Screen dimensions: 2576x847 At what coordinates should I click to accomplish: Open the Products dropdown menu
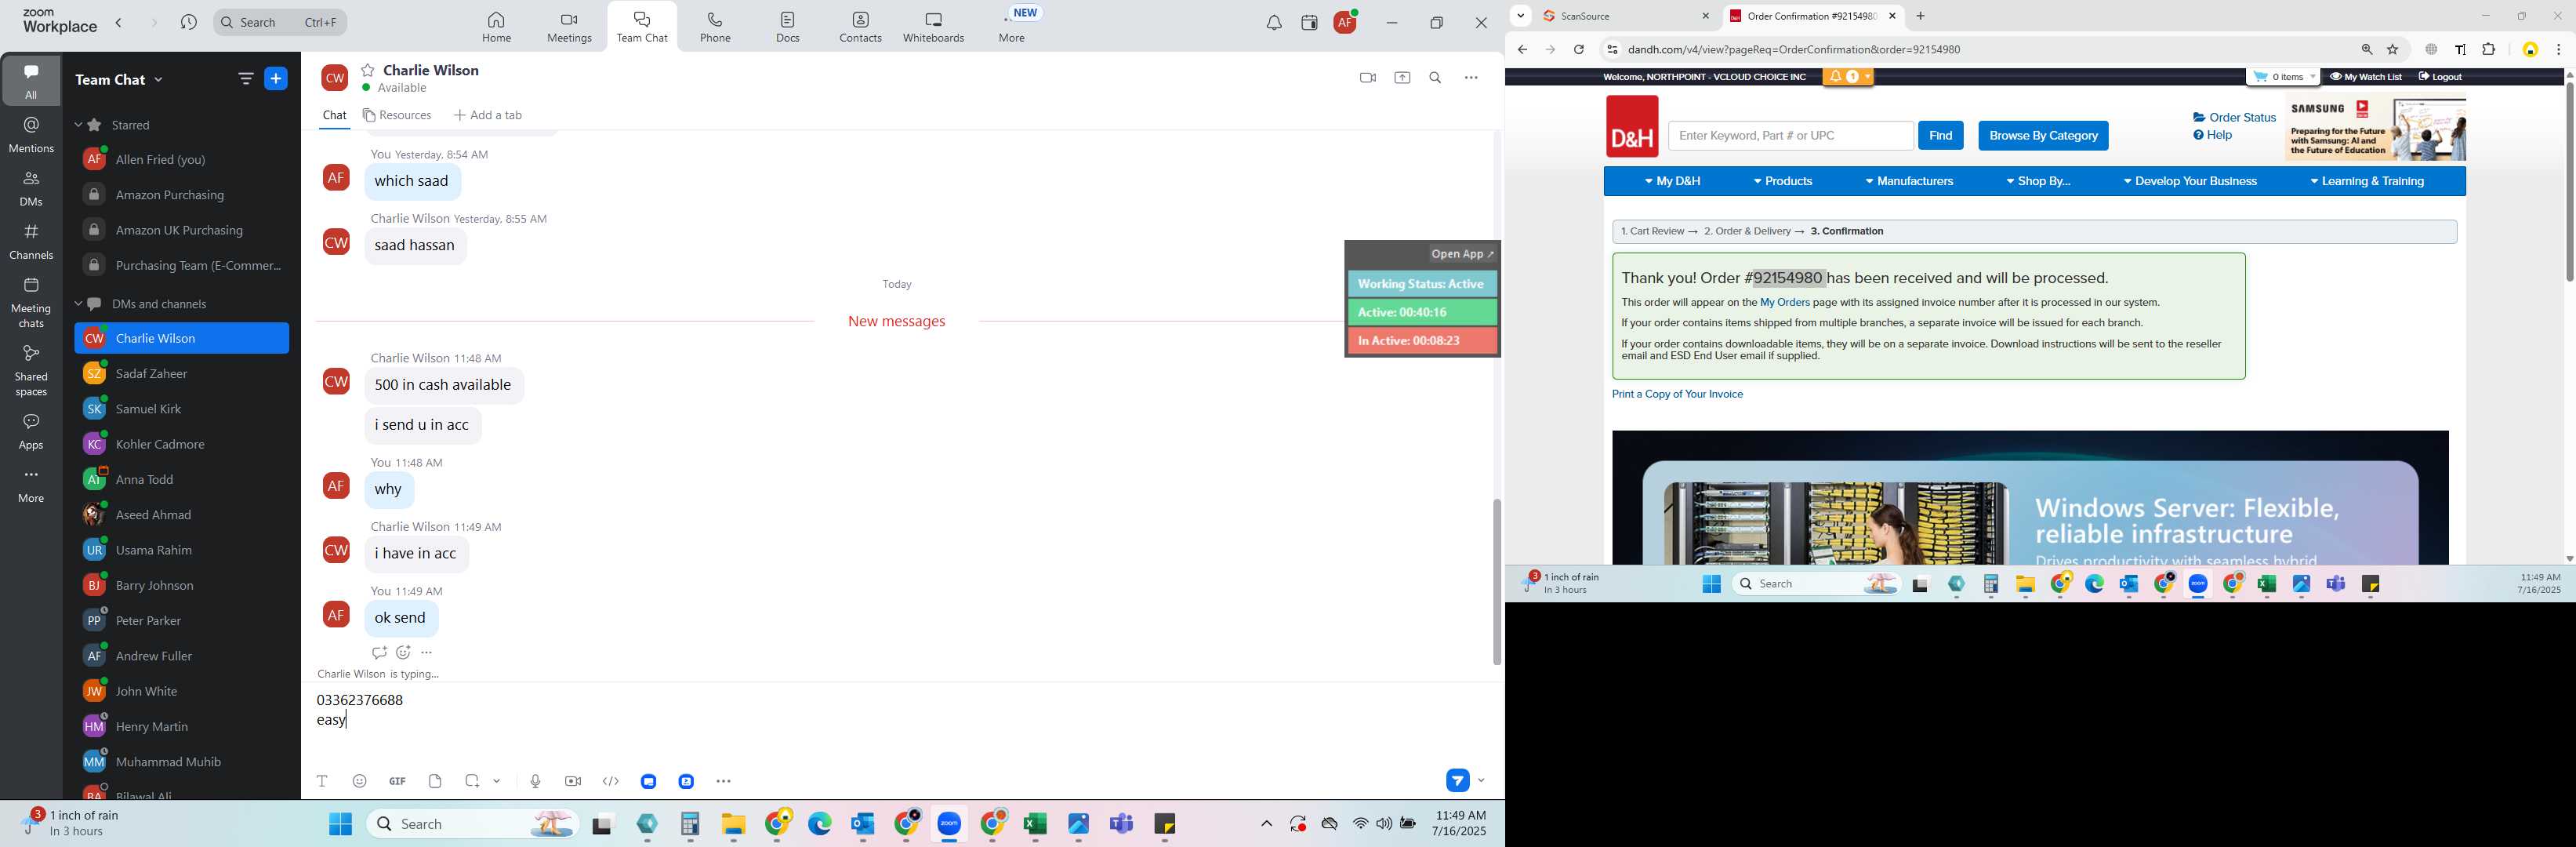pyautogui.click(x=1783, y=182)
